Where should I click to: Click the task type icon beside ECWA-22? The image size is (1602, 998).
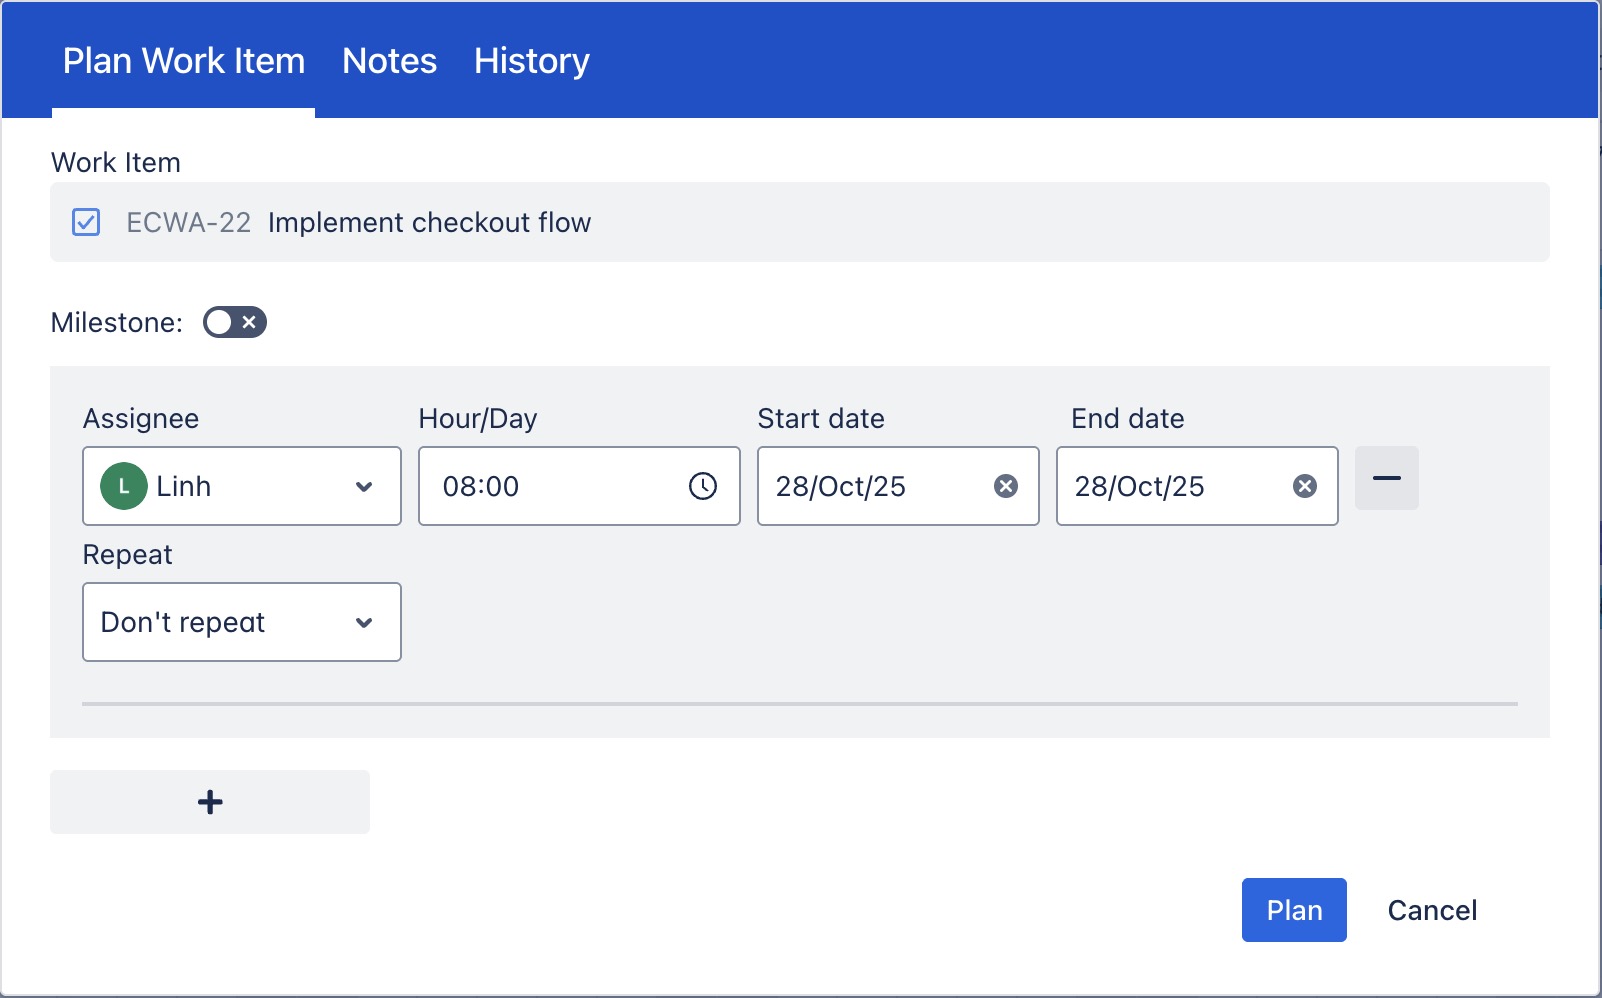click(86, 222)
